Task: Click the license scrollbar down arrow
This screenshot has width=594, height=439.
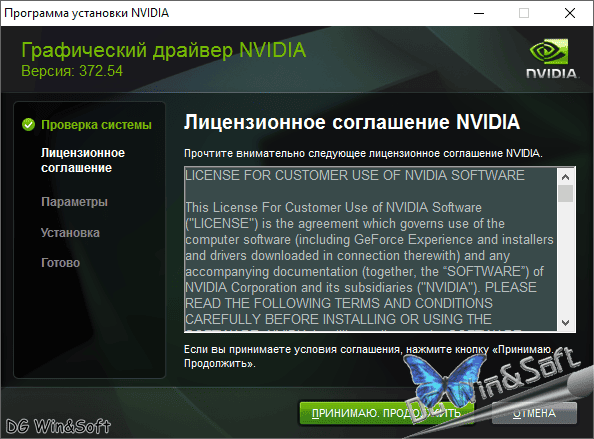Action: click(566, 323)
